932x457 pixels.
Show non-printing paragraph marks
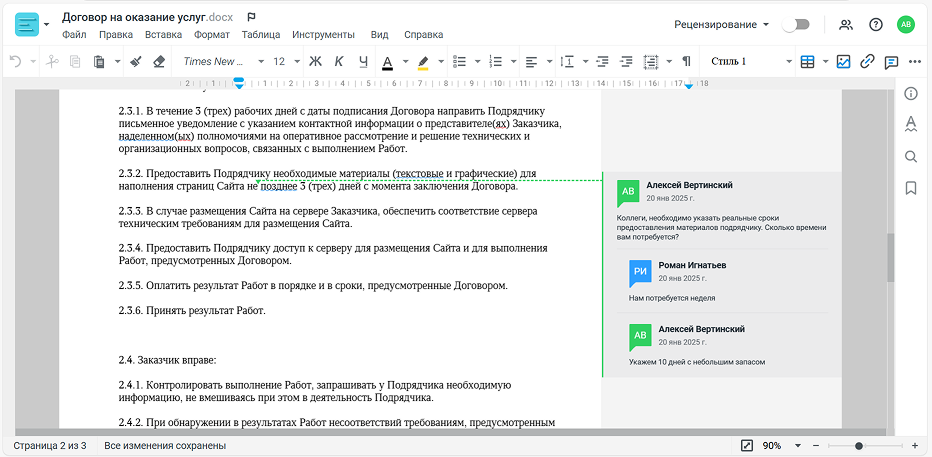tap(686, 62)
